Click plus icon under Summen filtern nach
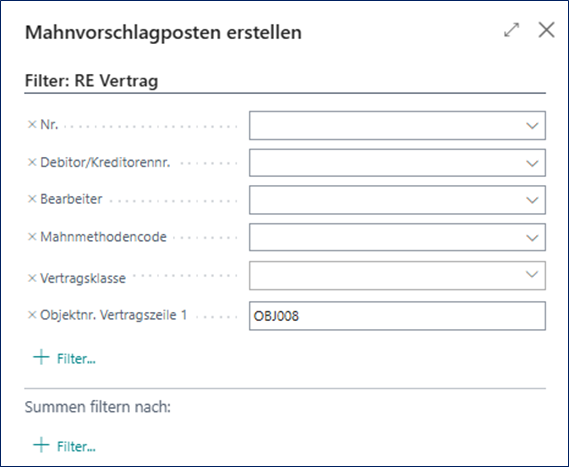The width and height of the screenshot is (569, 467). coord(41,445)
